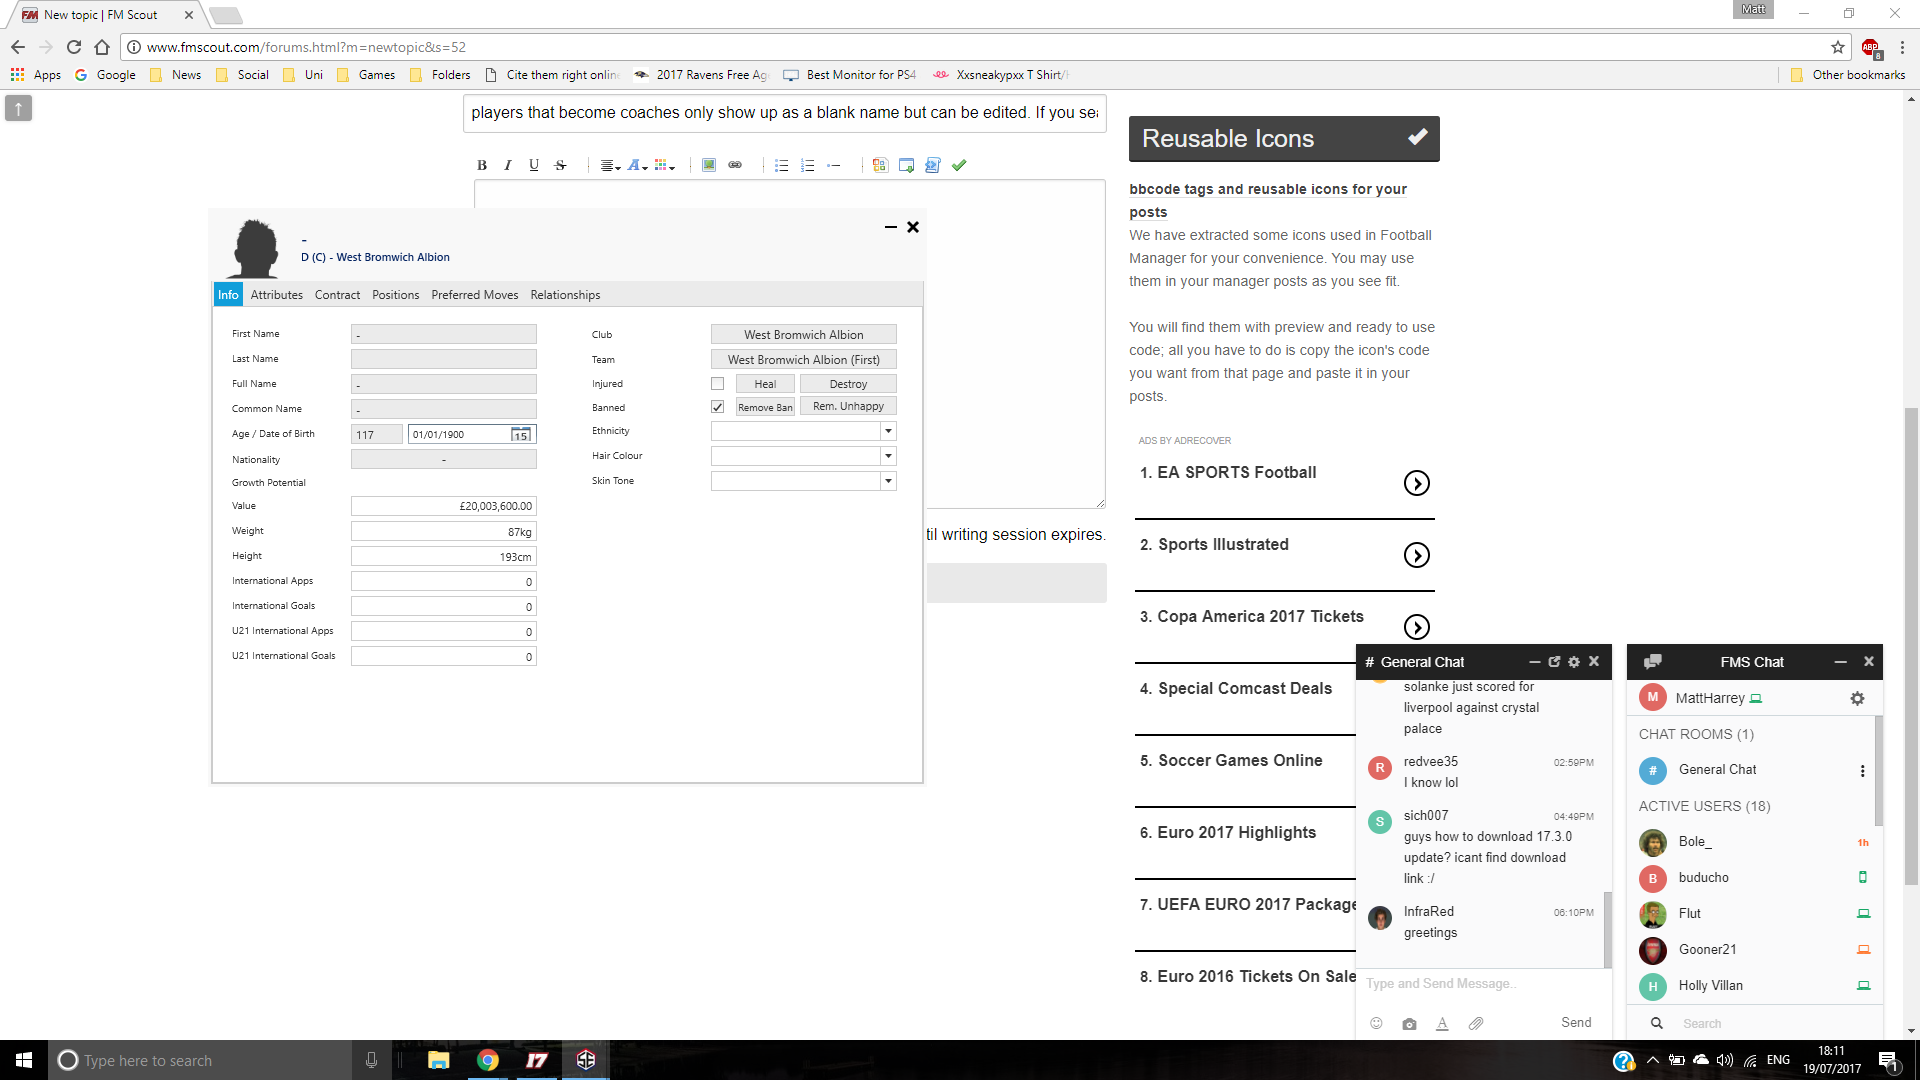Viewport: 1920px width, 1080px height.
Task: Switch to Relationships tab
Action: [x=565, y=295]
